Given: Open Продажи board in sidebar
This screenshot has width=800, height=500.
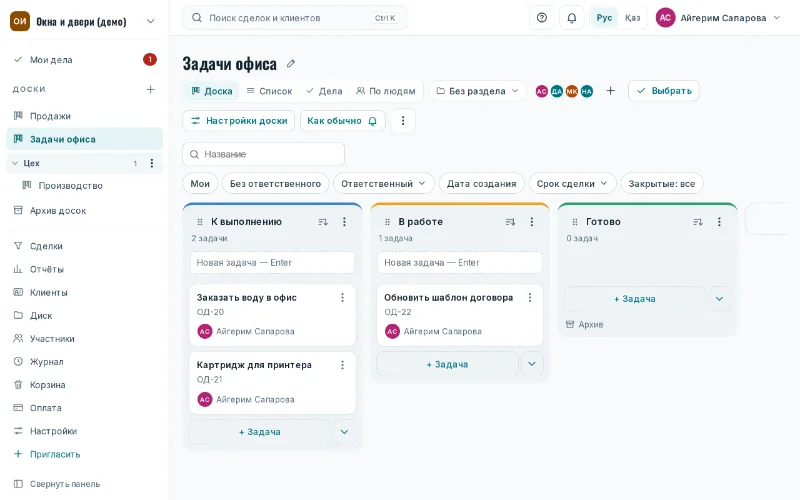Looking at the screenshot, I should point(84,116).
